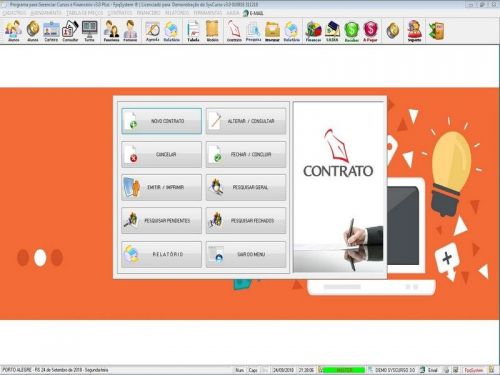Click the single businessman toolbar icon
This screenshot has height=375, width=500.
tap(130, 31)
